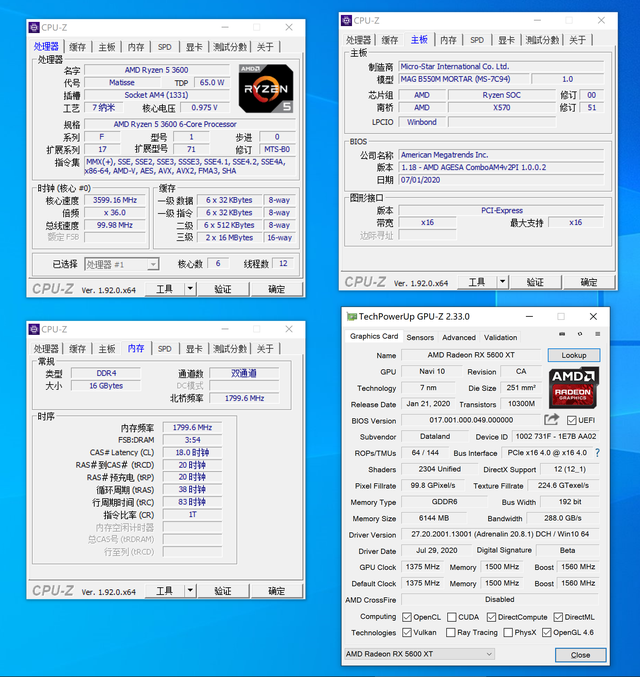Click the AMD Radeon Graphics logo
This screenshot has width=640, height=677.
(x=573, y=388)
